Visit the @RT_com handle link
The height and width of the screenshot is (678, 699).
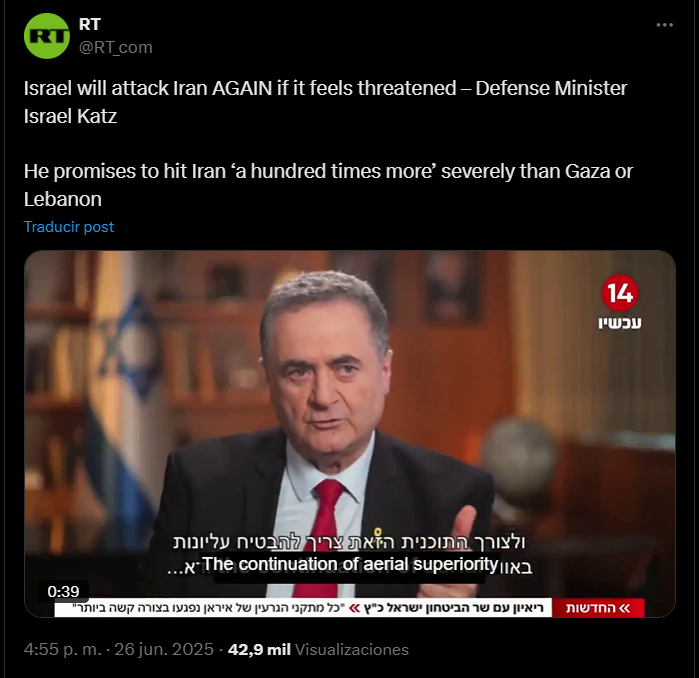click(115, 47)
